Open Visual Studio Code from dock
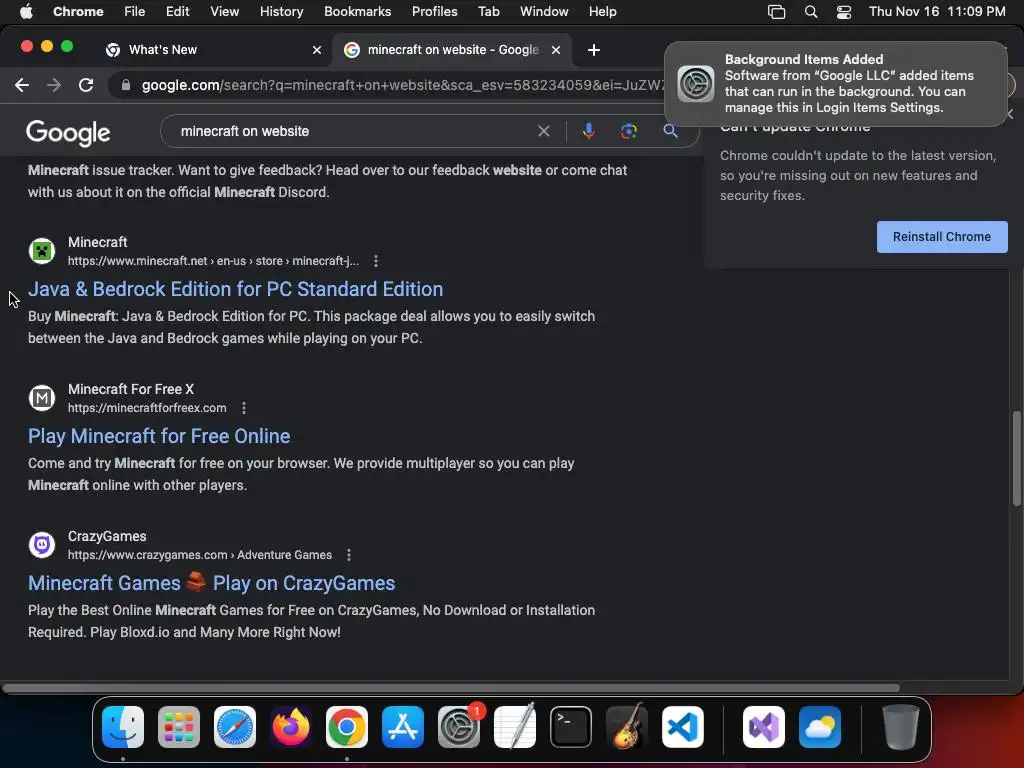This screenshot has height=768, width=1024. pos(683,727)
